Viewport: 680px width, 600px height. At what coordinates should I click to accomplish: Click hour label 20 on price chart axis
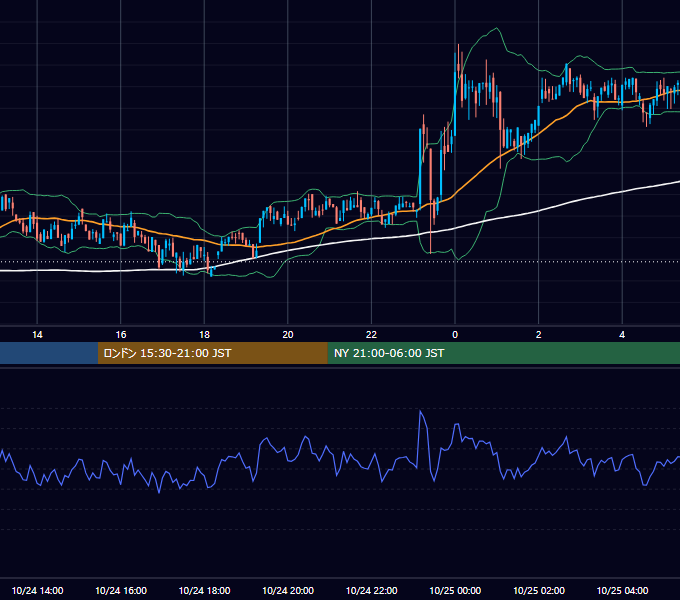(288, 335)
